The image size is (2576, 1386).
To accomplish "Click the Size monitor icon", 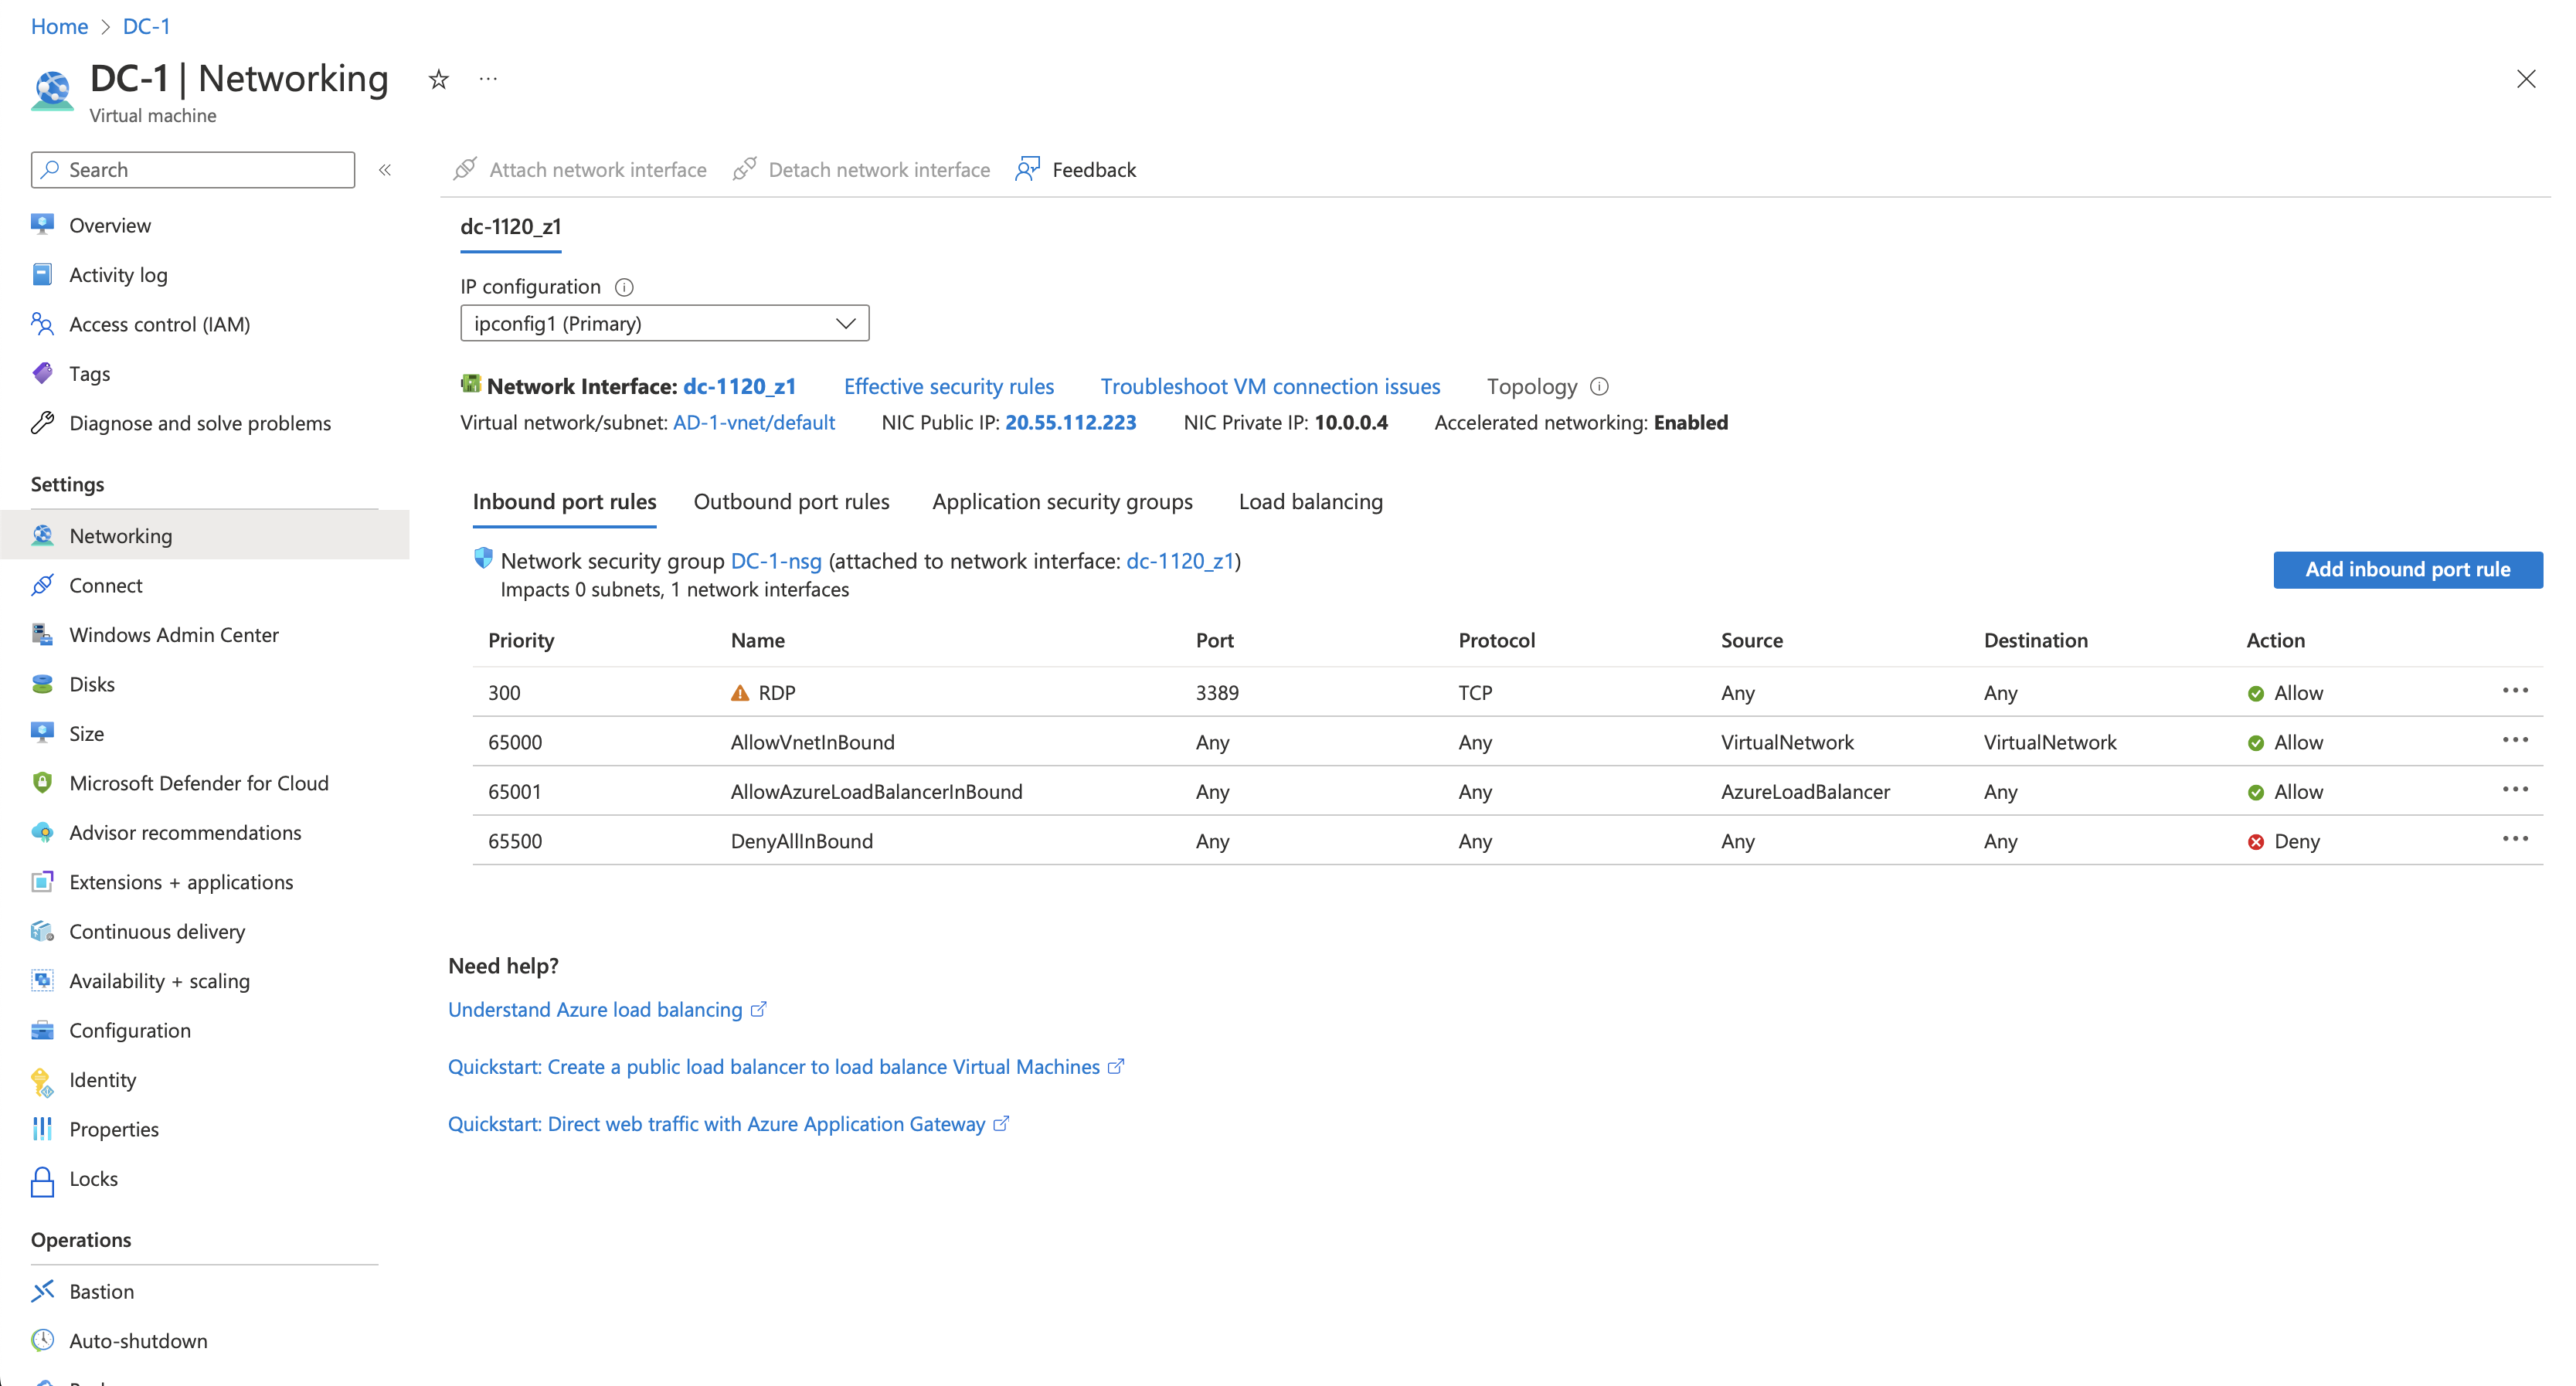I will coord(42,733).
